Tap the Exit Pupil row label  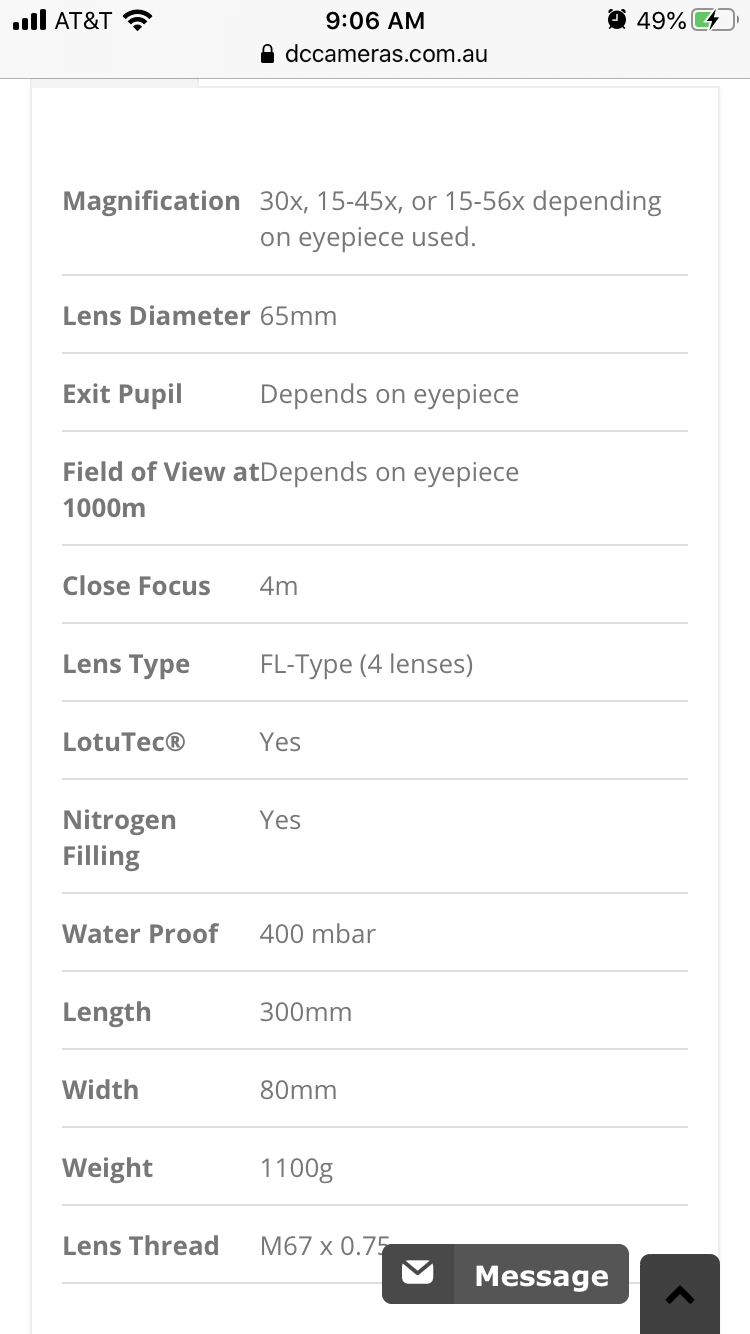(x=122, y=394)
